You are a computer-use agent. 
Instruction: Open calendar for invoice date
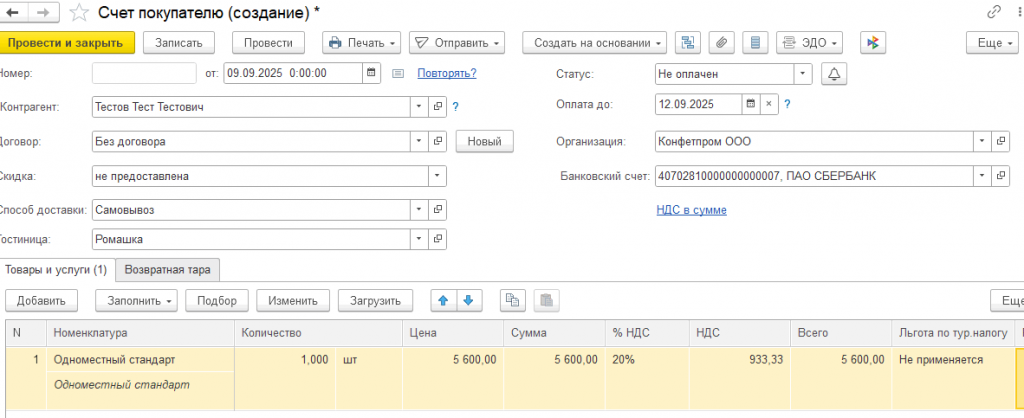[371, 73]
